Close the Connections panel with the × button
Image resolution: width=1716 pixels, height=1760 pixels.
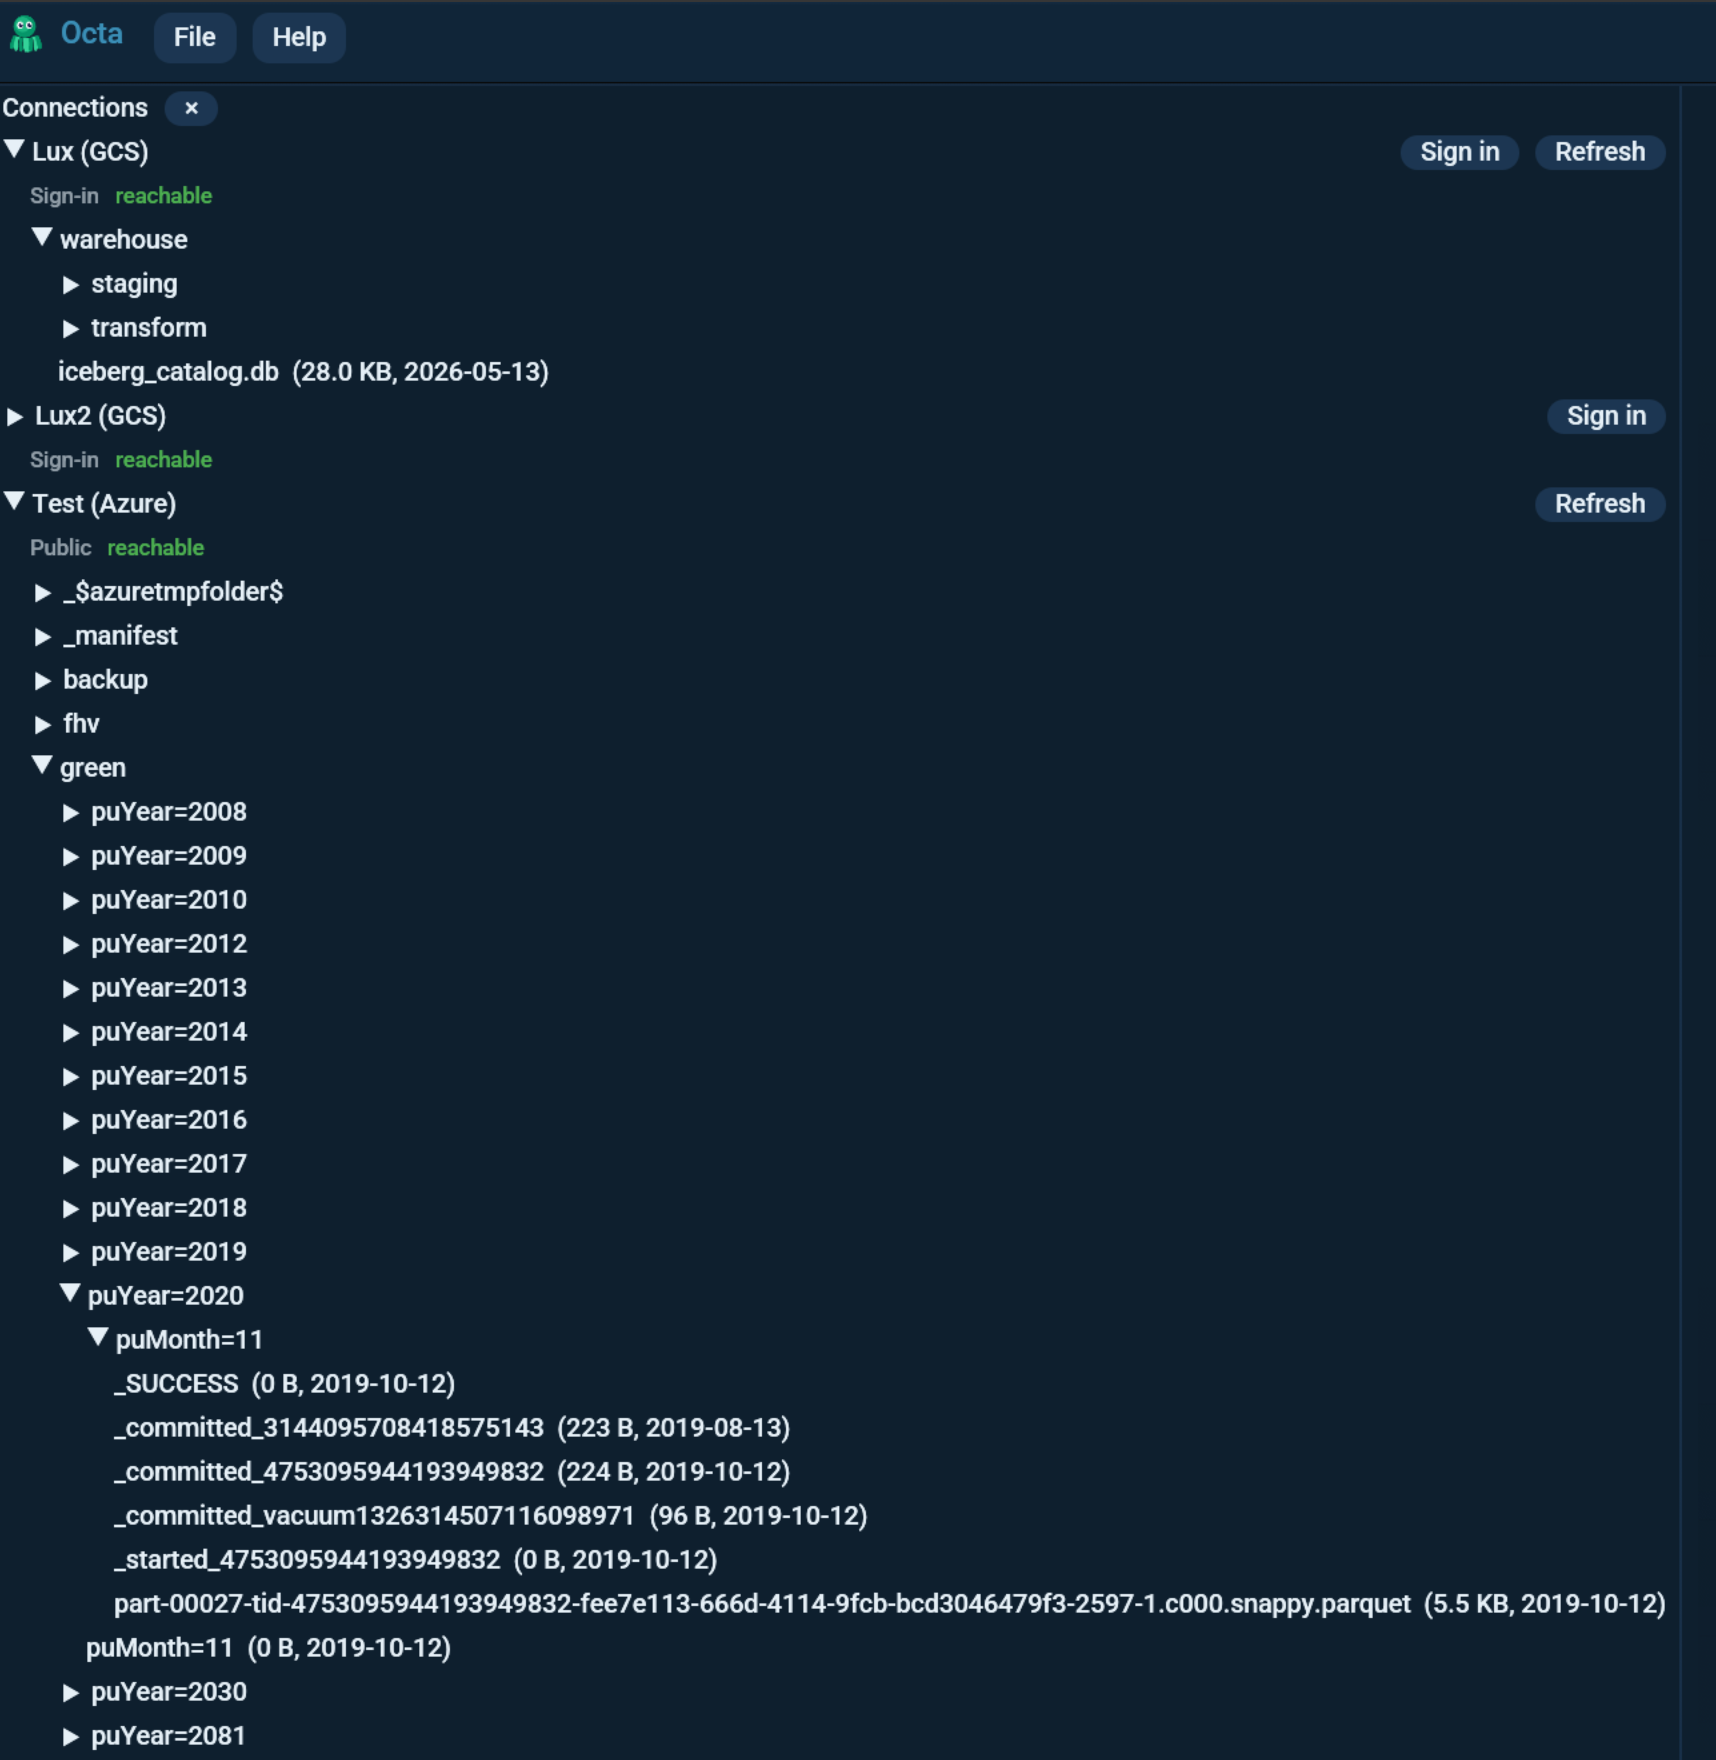pos(191,108)
